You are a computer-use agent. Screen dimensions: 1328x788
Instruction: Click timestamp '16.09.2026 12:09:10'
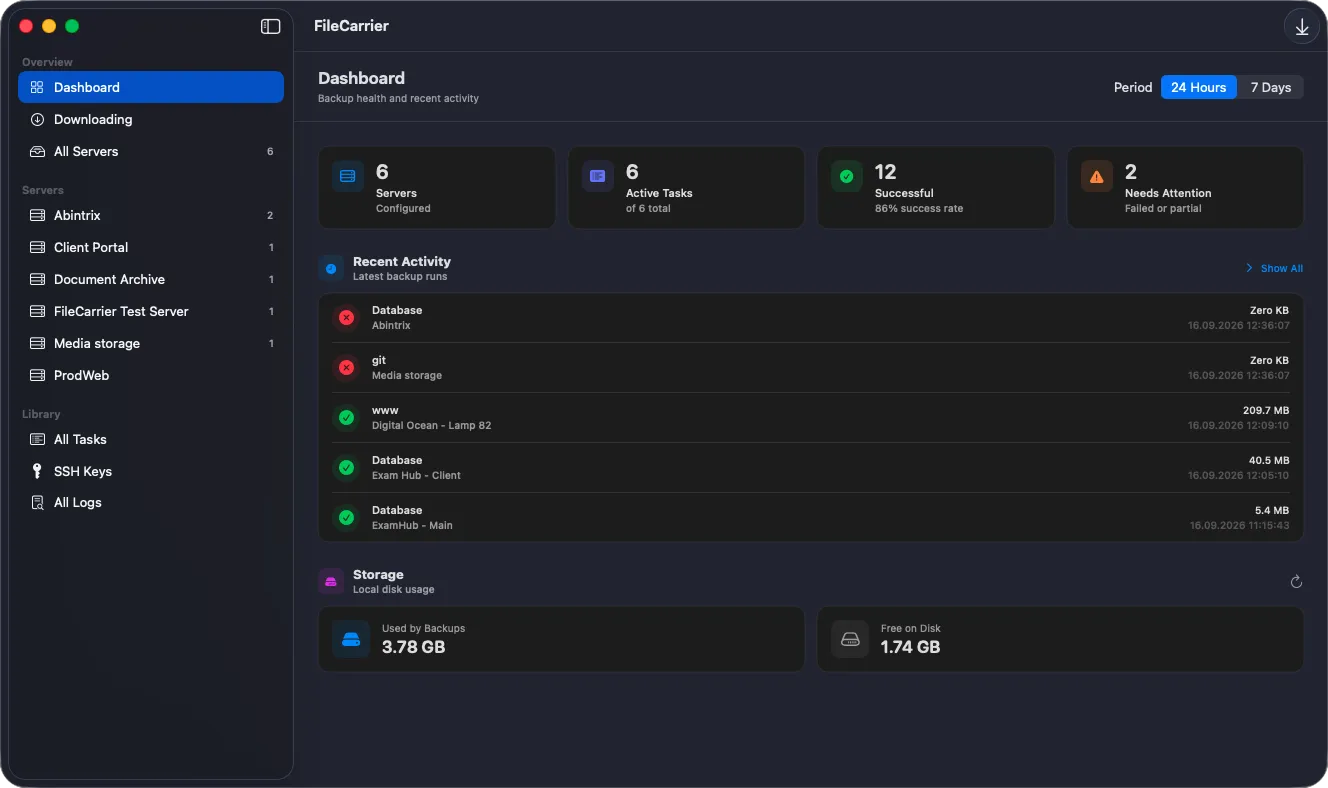click(x=1238, y=425)
